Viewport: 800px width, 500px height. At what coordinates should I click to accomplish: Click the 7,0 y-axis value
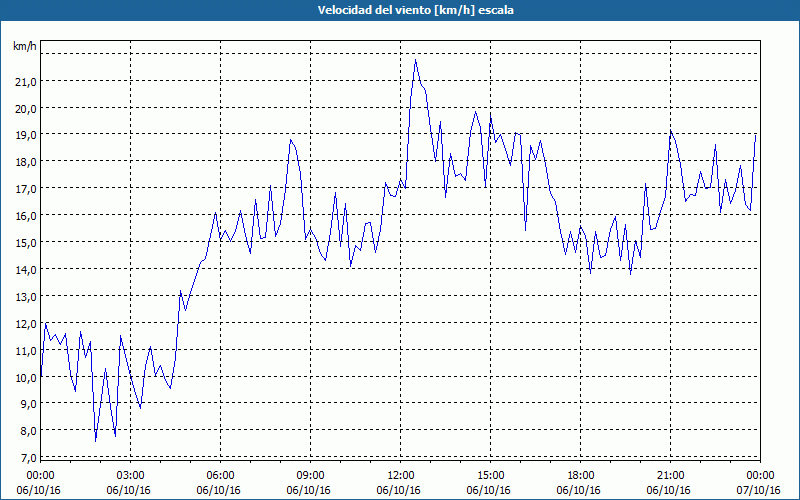[29, 458]
